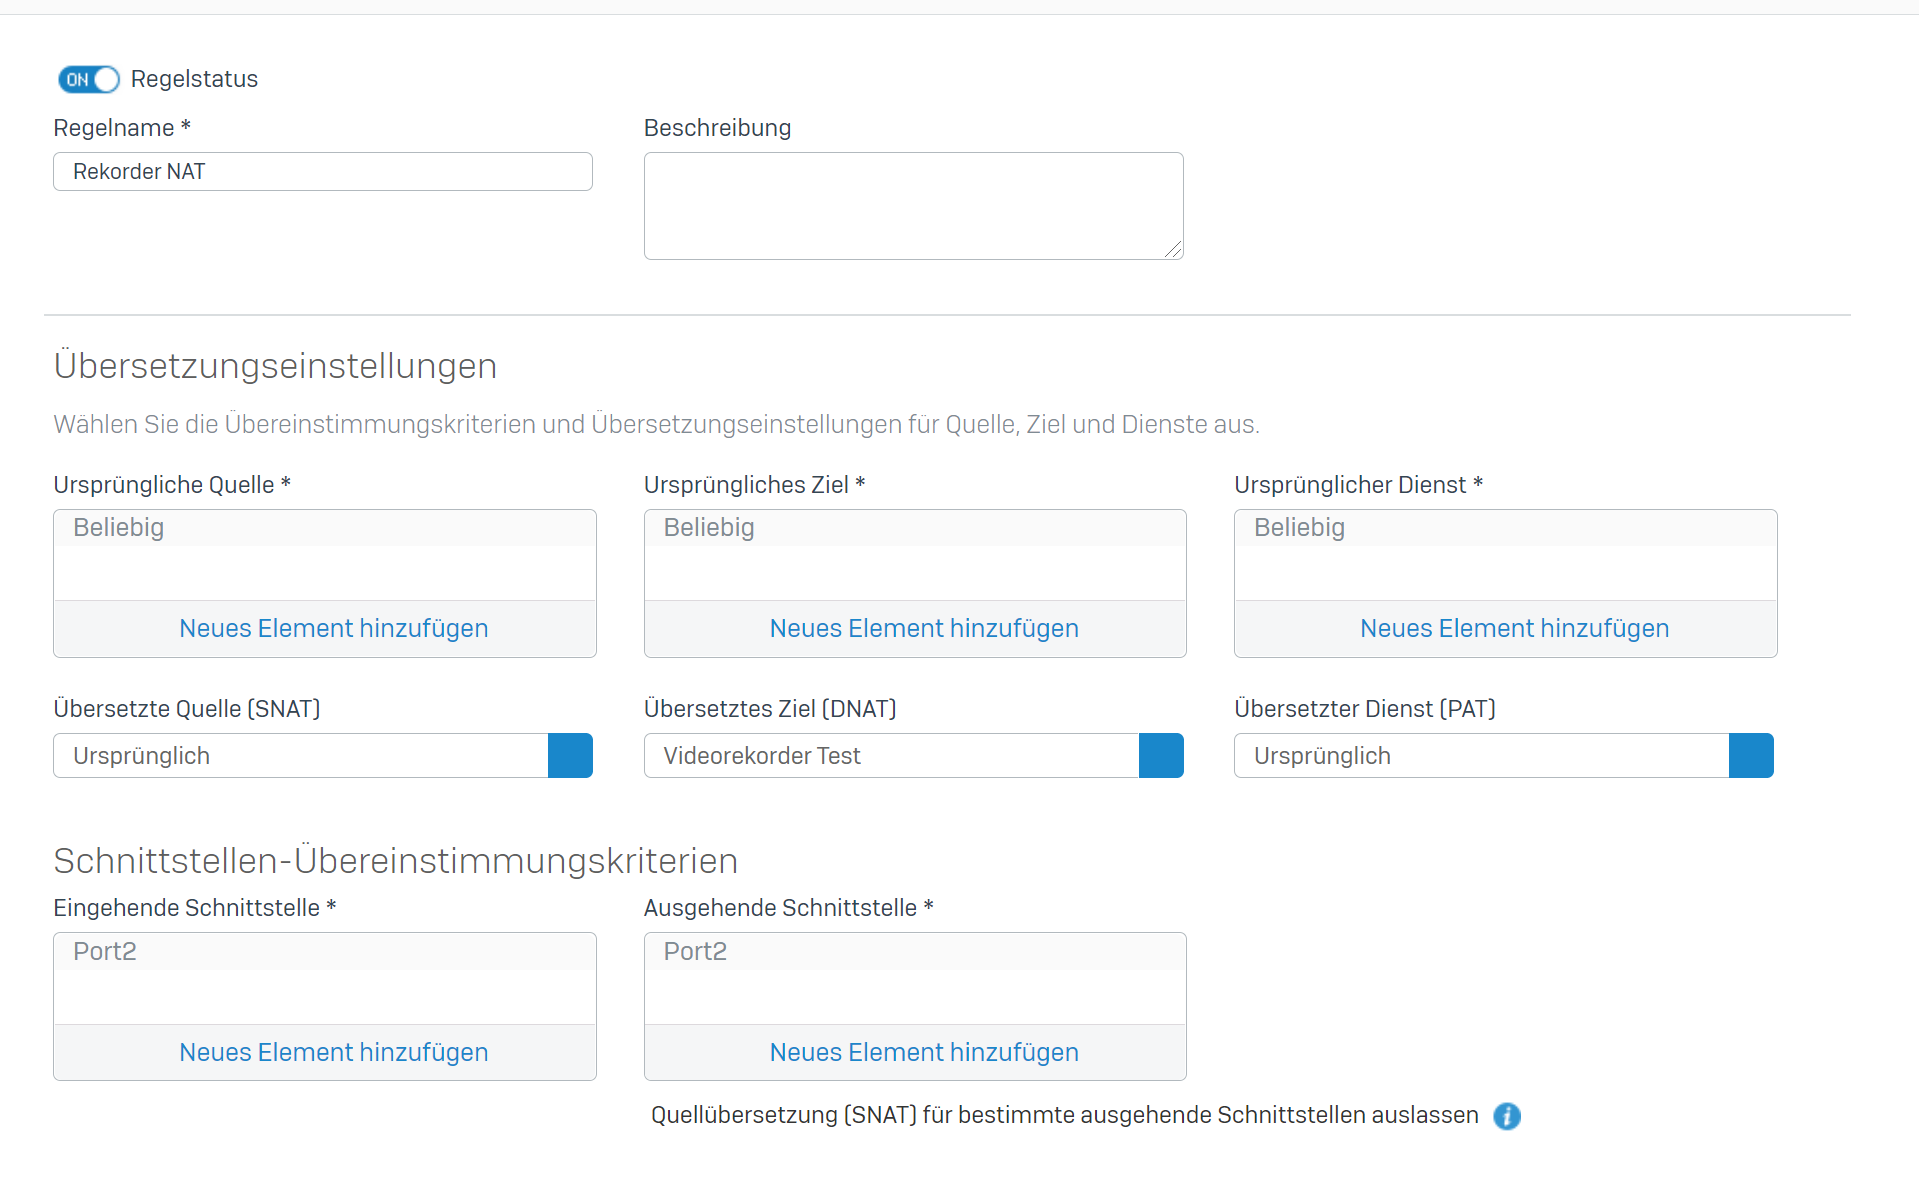The width and height of the screenshot is (1919, 1177).
Task: Click the Regelname input field
Action: (323, 172)
